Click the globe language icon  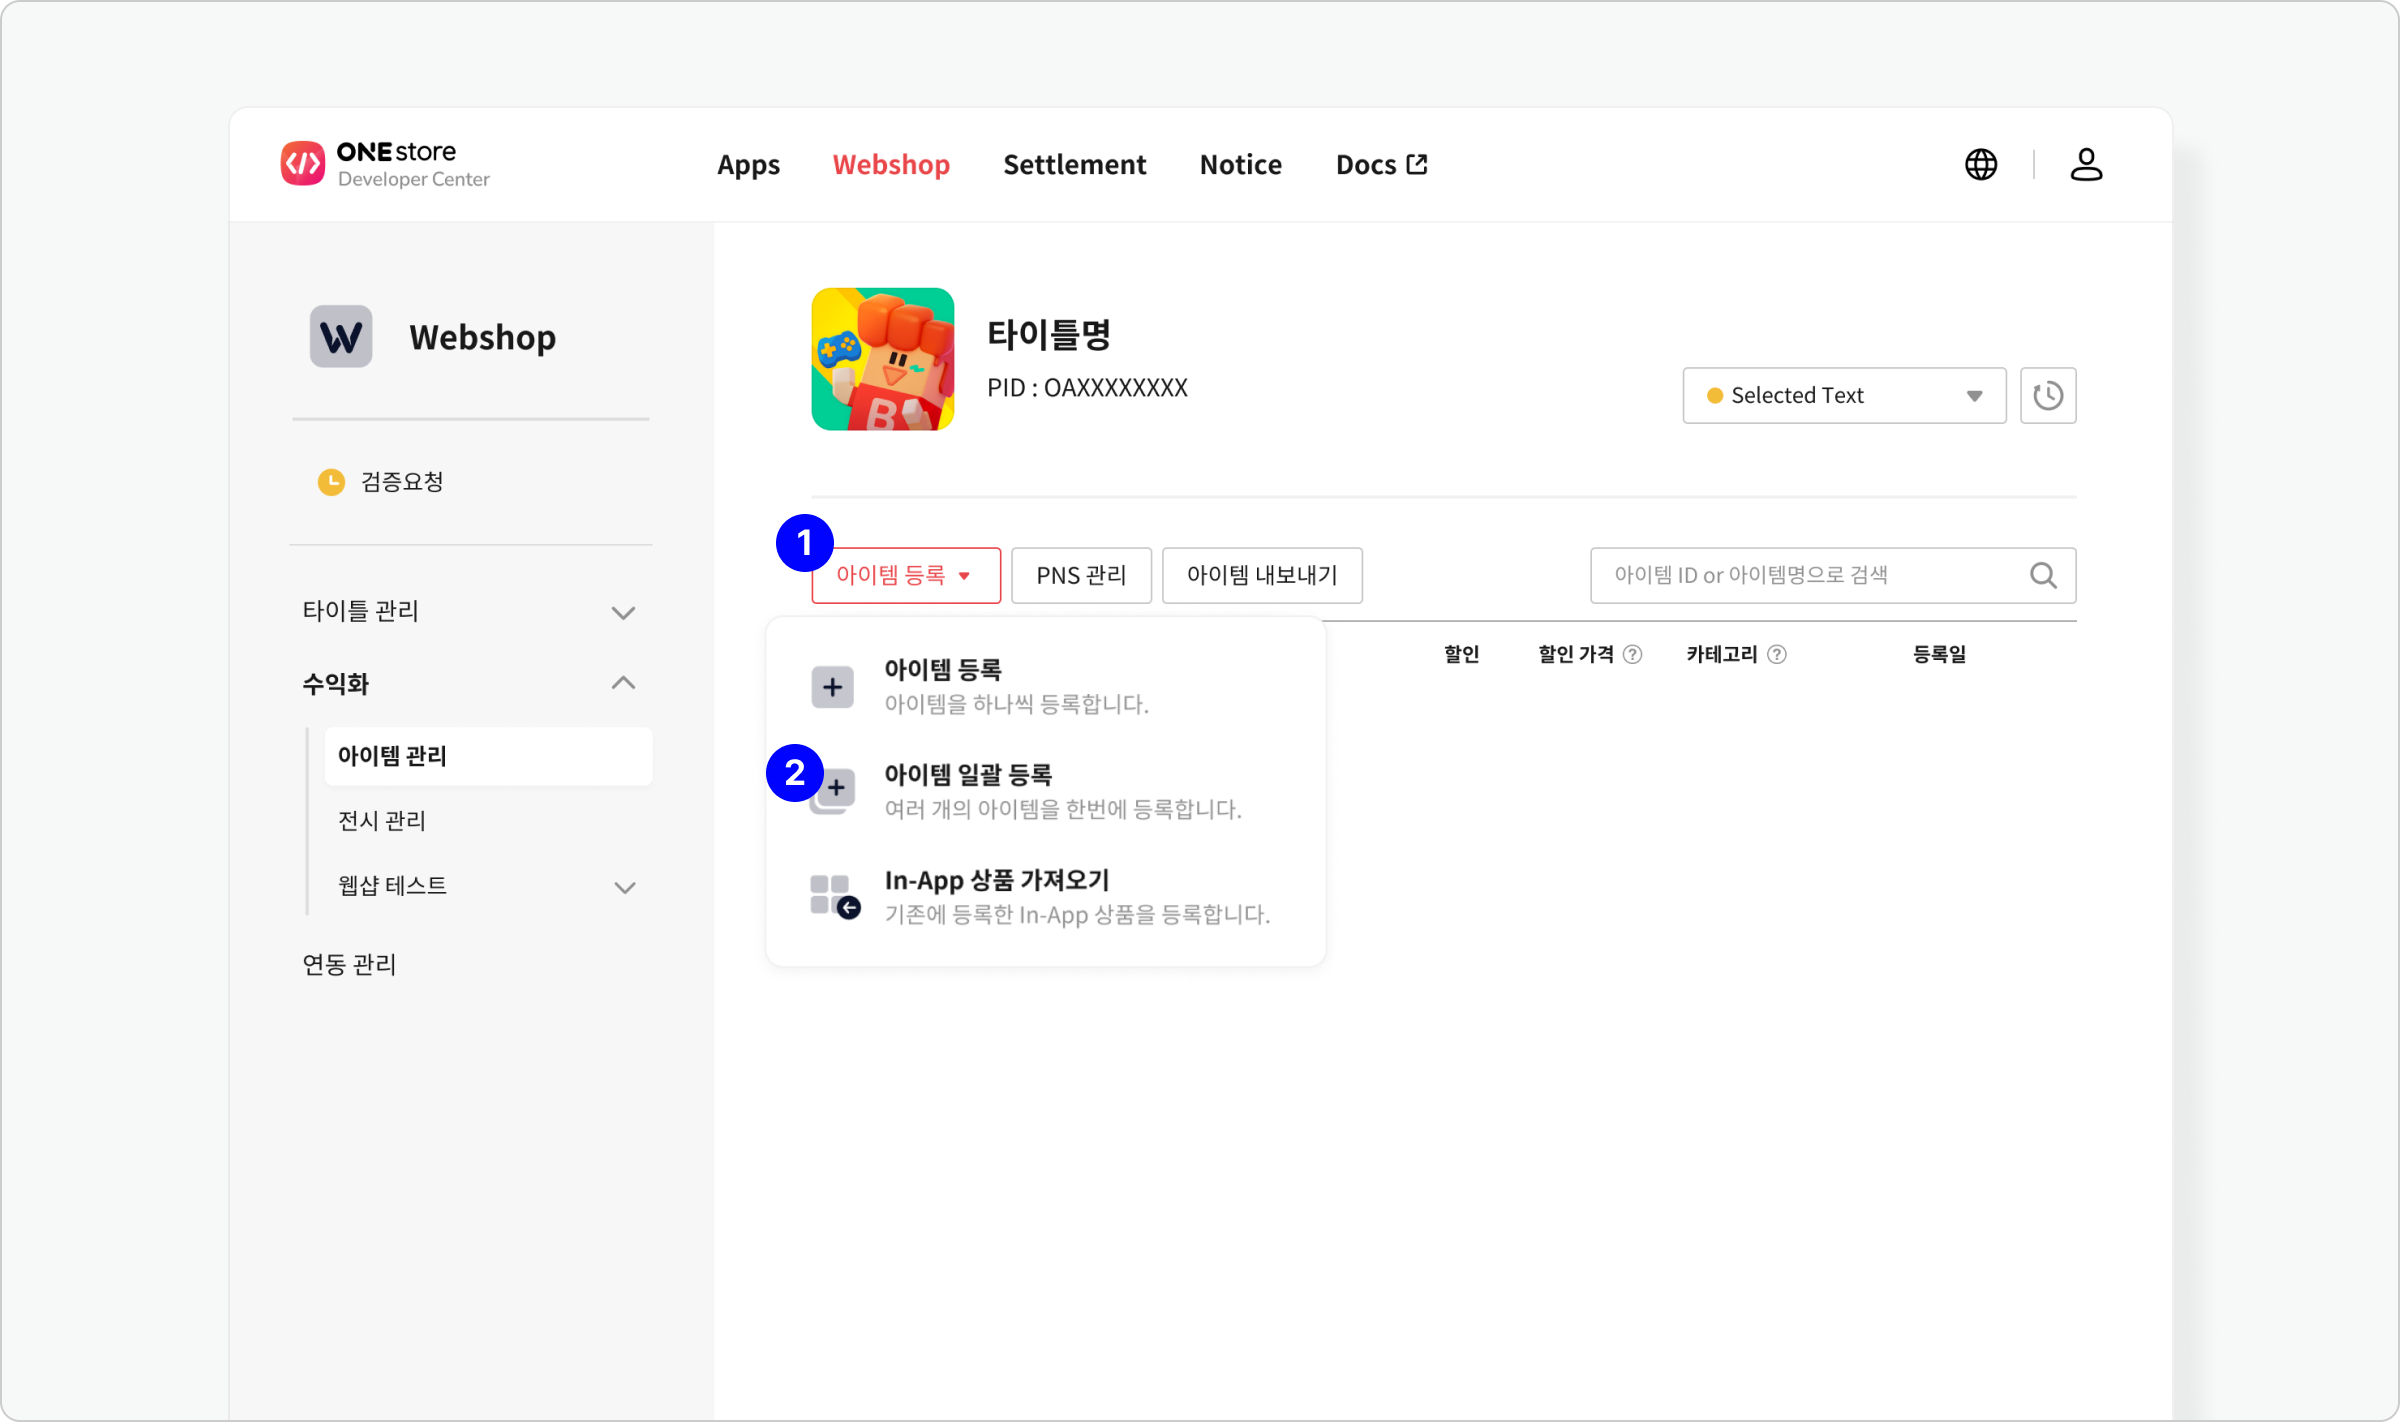pyautogui.click(x=1980, y=164)
